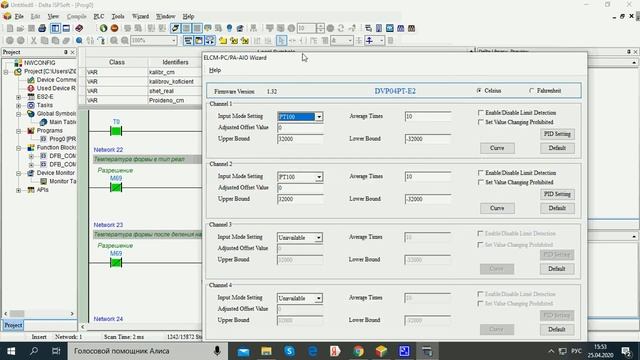Click the Channel 1 Adjusted Offset Value field

(x=300, y=128)
